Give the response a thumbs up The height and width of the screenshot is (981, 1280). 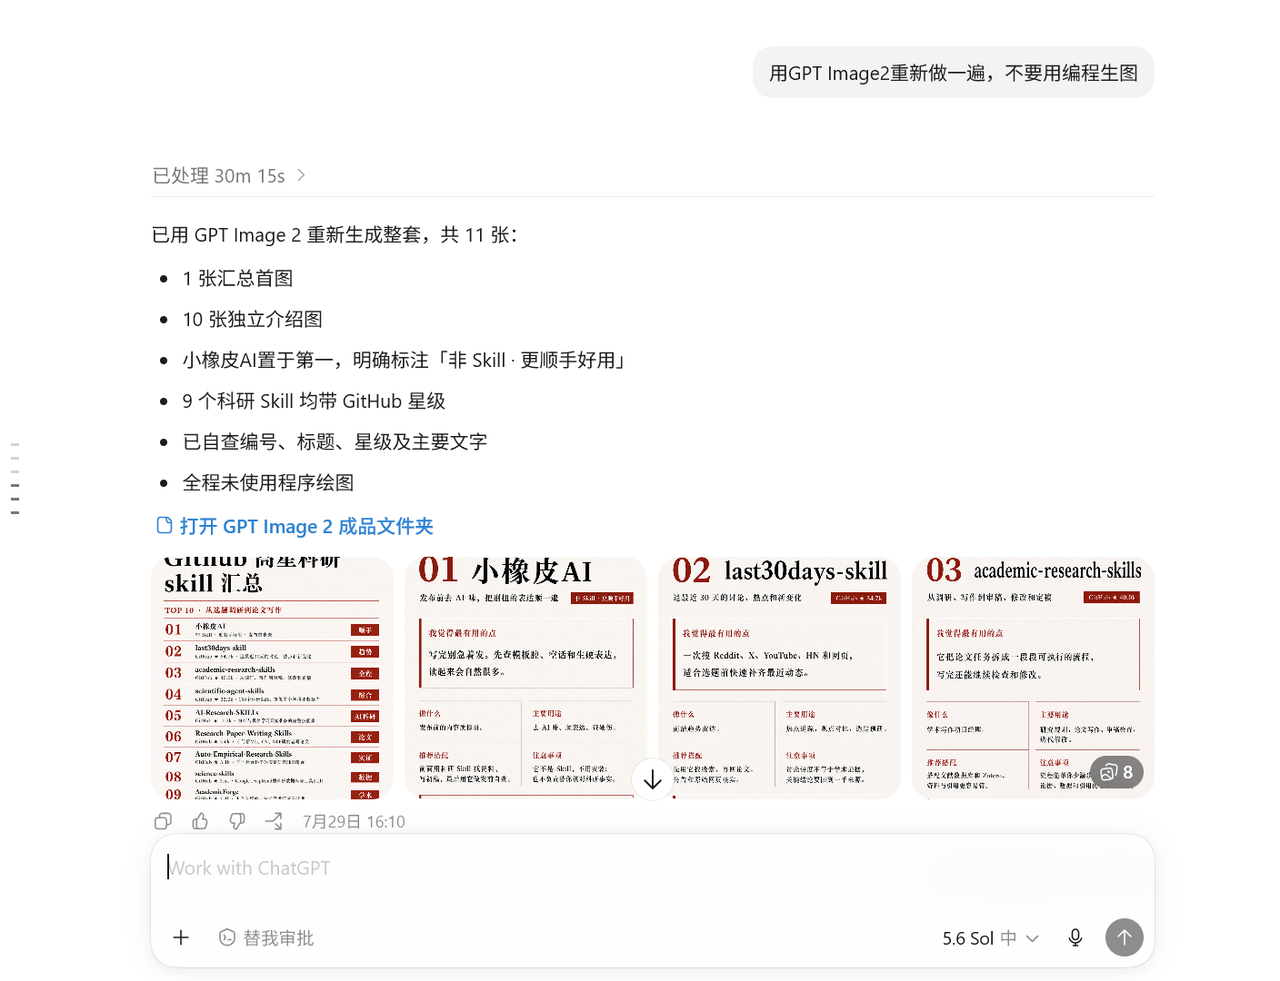(200, 821)
